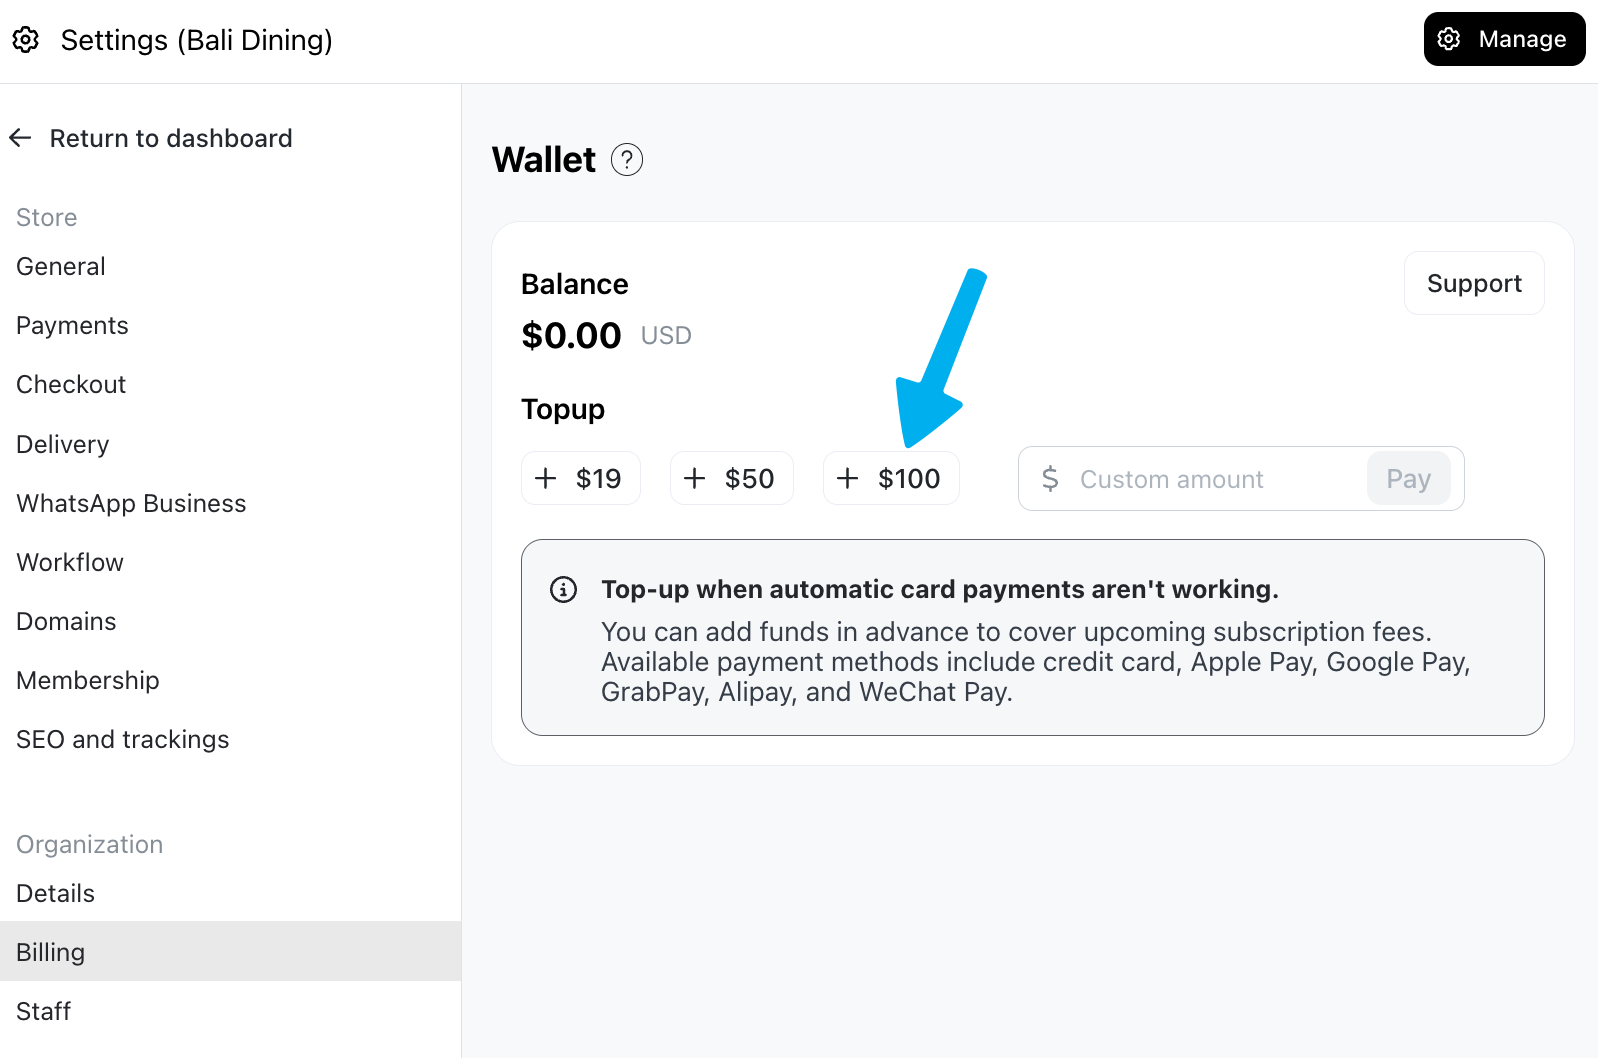Image resolution: width=1598 pixels, height=1058 pixels.
Task: Contact Support from the wallet card
Action: click(1474, 283)
